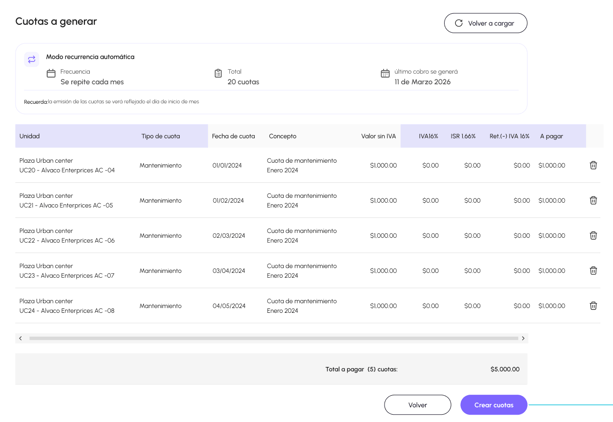Click the UC22 - Alvaco Enterprices AC -06 unit

(67, 241)
